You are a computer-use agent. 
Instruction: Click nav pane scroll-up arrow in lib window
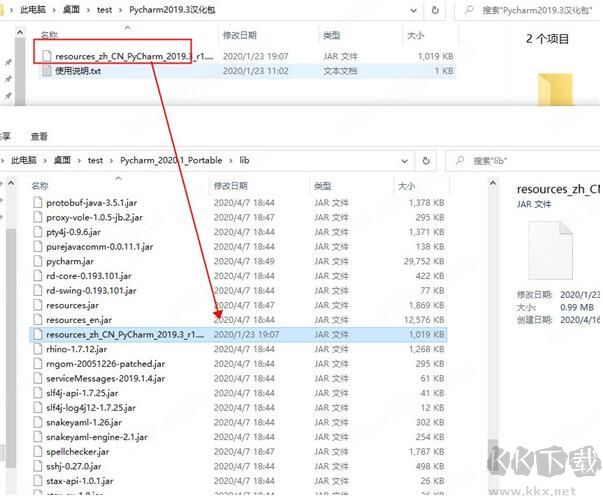point(11,183)
